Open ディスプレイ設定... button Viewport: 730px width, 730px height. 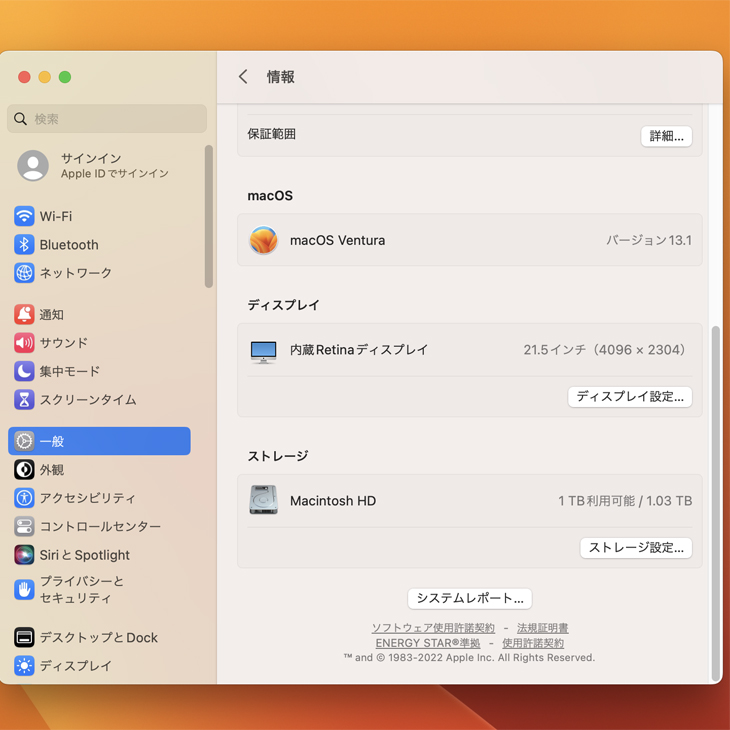click(629, 397)
